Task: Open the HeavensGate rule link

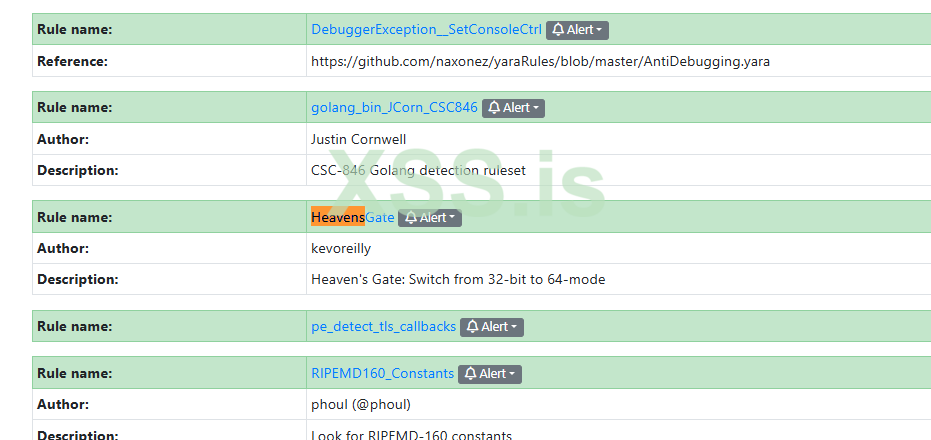Action: pyautogui.click(x=353, y=217)
